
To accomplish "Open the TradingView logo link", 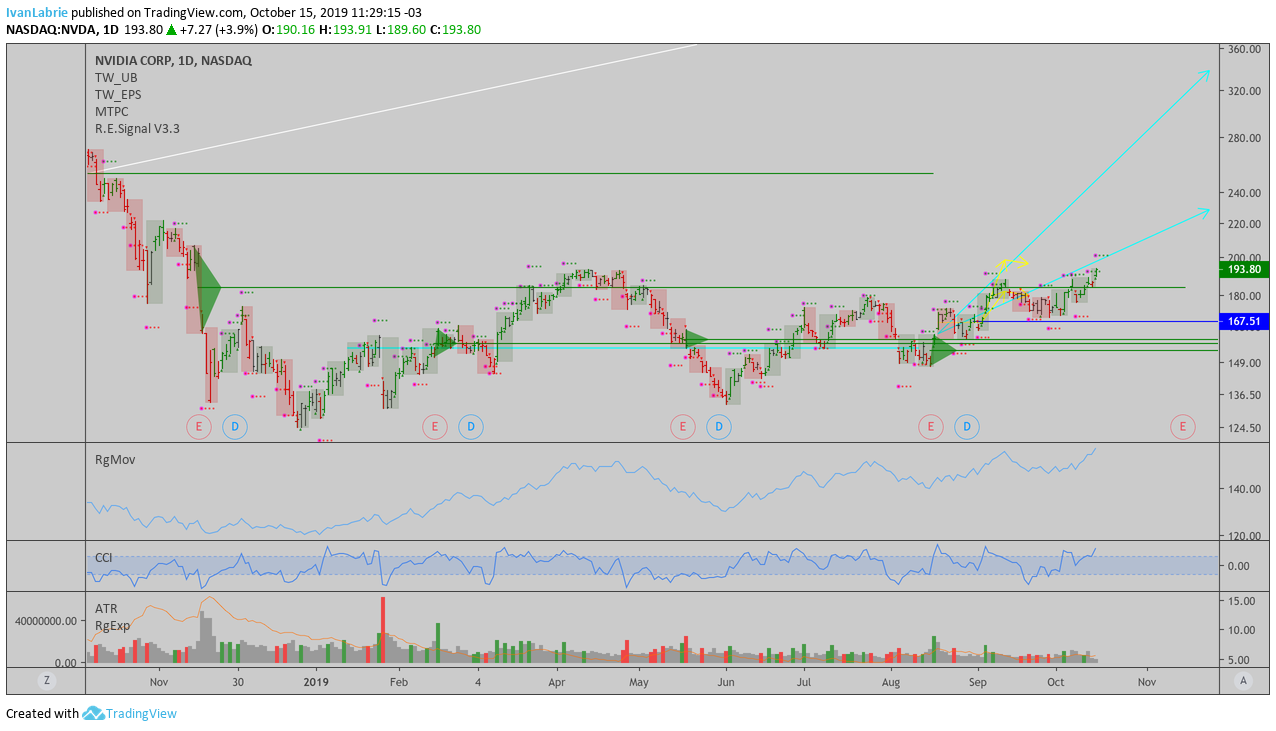I will click(x=130, y=714).
